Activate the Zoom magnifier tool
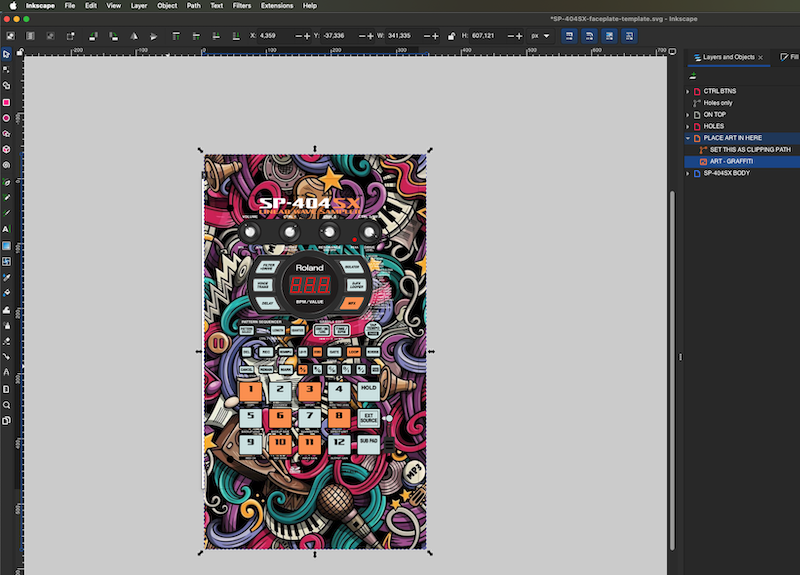The image size is (800, 575). coord(6,405)
